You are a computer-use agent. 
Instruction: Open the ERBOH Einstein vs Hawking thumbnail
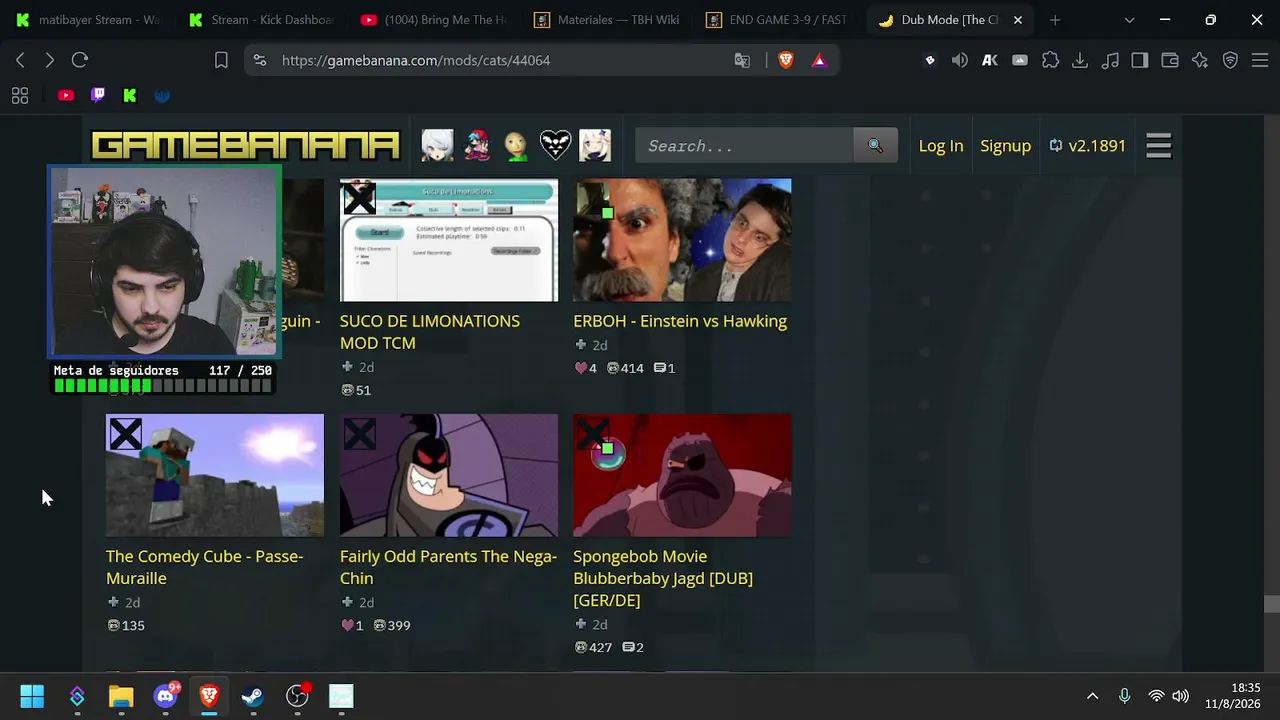682,240
